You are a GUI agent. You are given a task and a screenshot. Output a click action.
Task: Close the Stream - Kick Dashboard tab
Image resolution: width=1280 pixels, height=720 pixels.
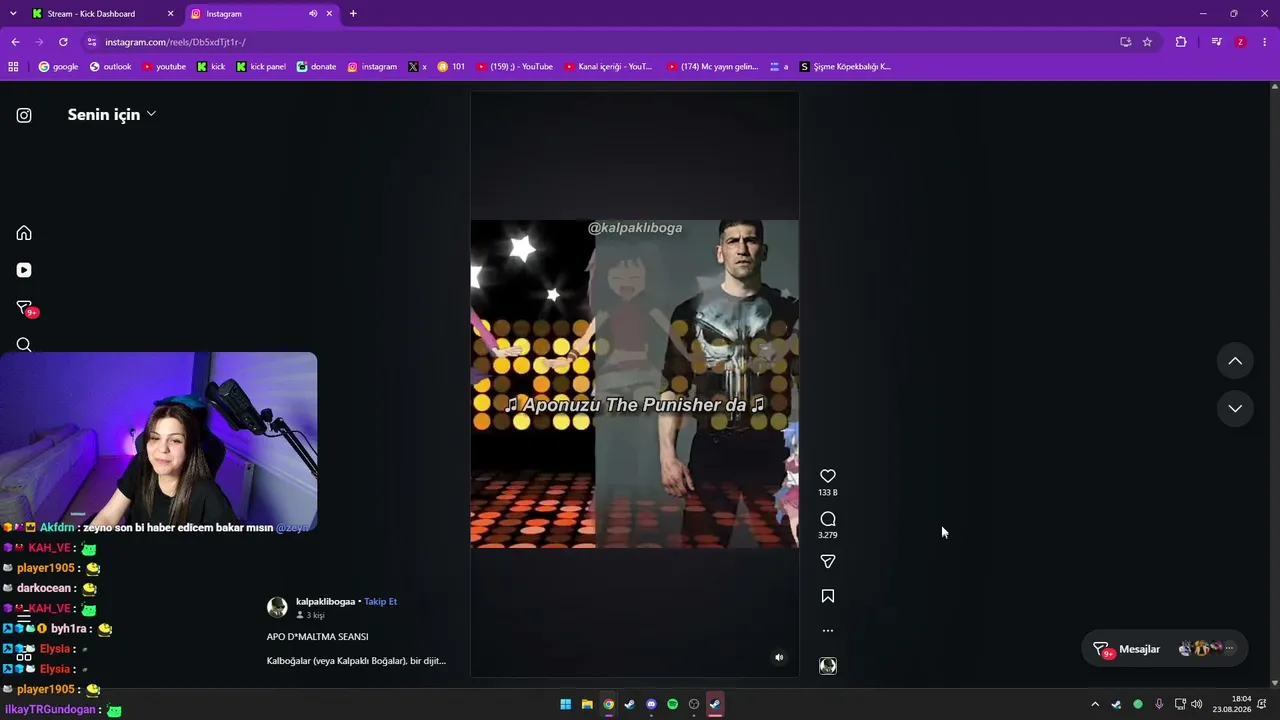170,14
